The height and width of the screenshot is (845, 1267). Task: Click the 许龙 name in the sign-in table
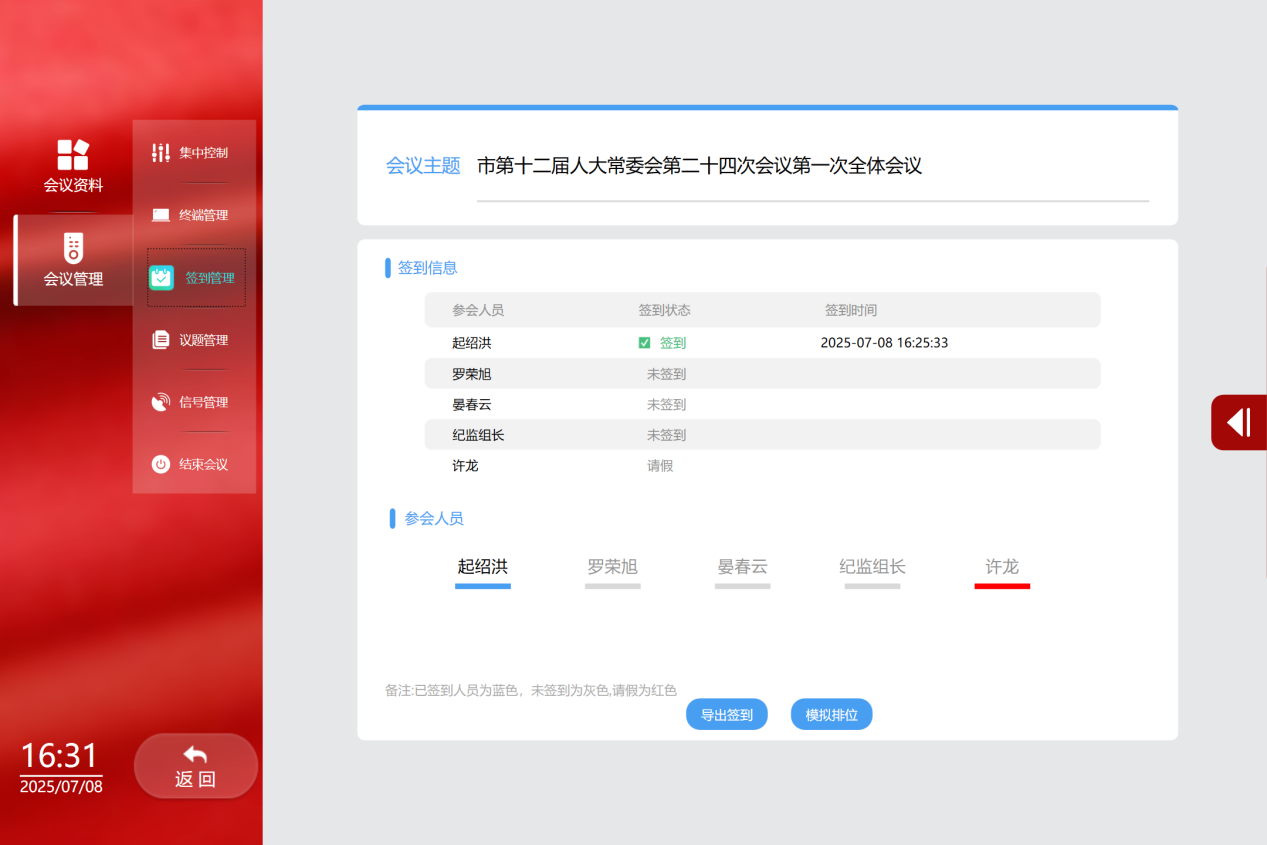(x=465, y=466)
